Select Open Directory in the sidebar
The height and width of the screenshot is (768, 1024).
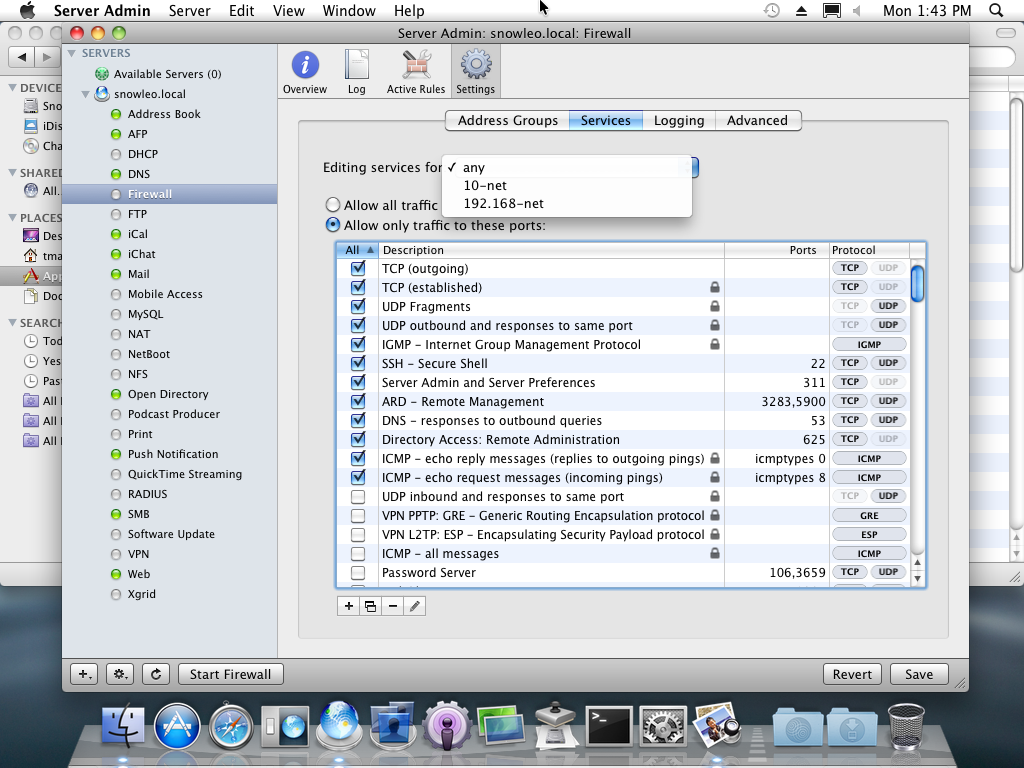click(x=168, y=394)
